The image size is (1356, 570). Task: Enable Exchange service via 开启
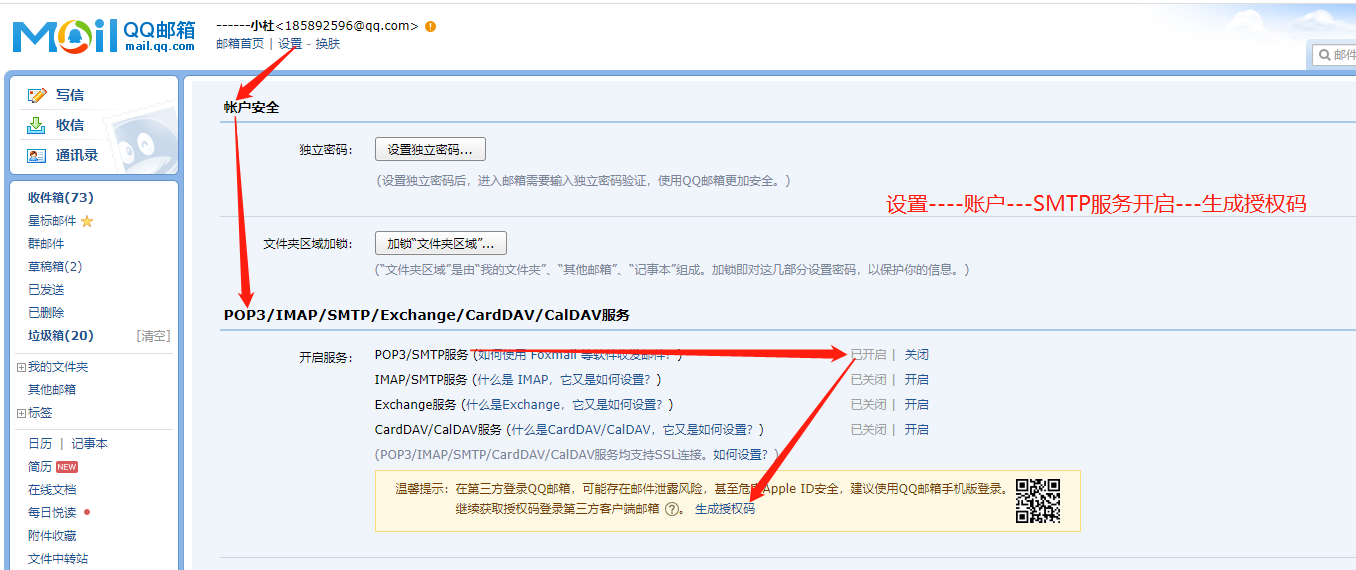(916, 405)
